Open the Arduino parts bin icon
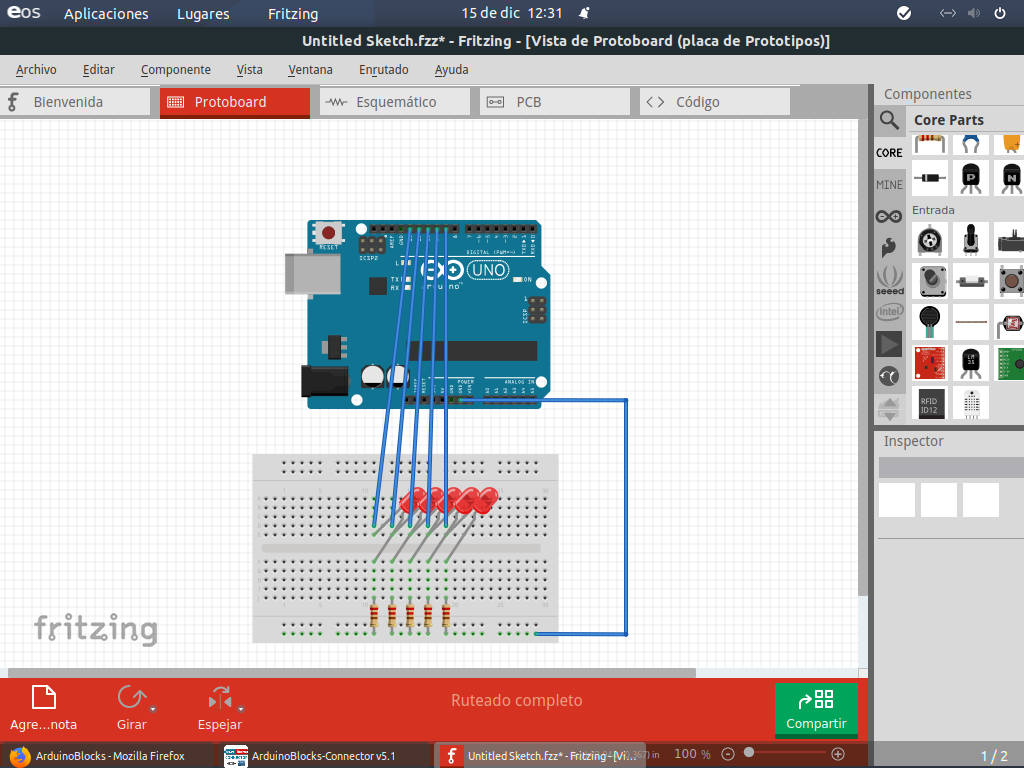 click(x=889, y=215)
